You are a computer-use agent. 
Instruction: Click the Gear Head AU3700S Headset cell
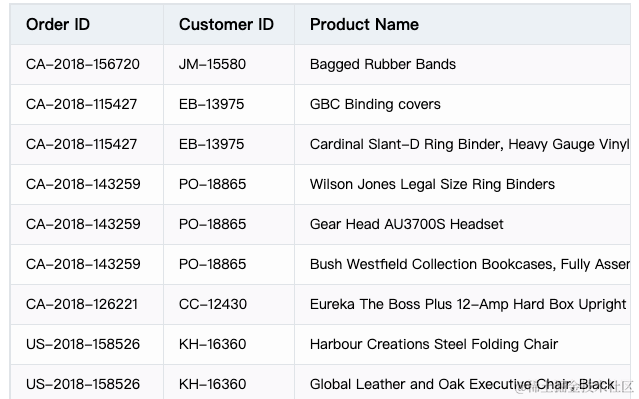[462, 224]
